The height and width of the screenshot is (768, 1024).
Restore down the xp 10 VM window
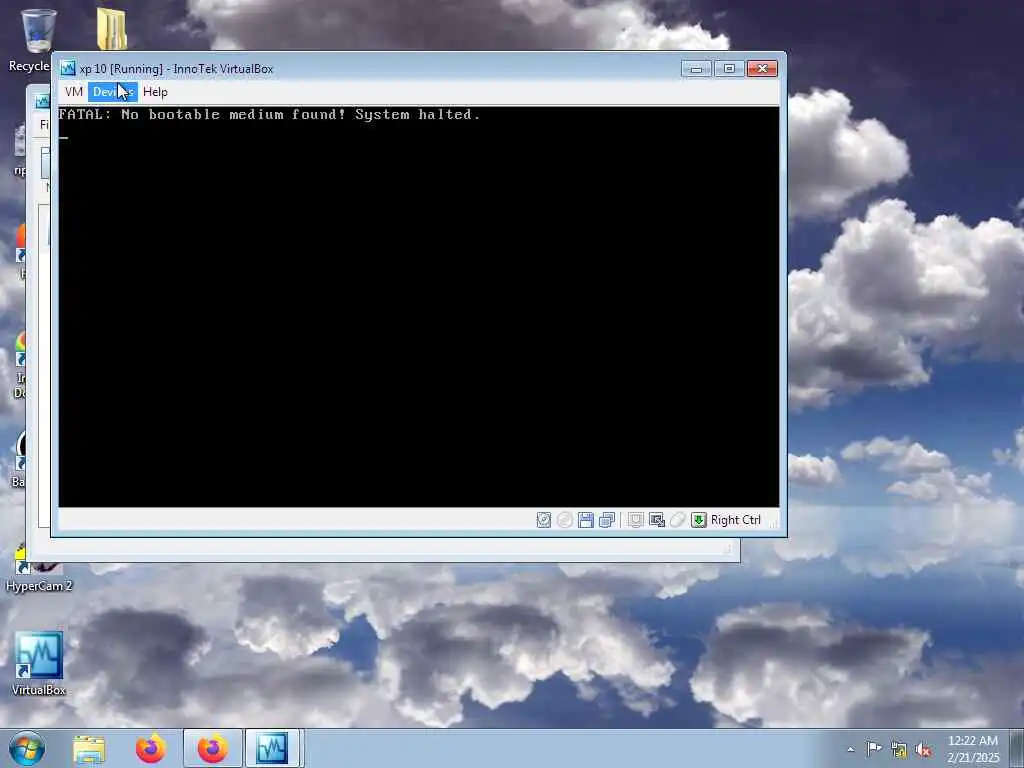(729, 69)
